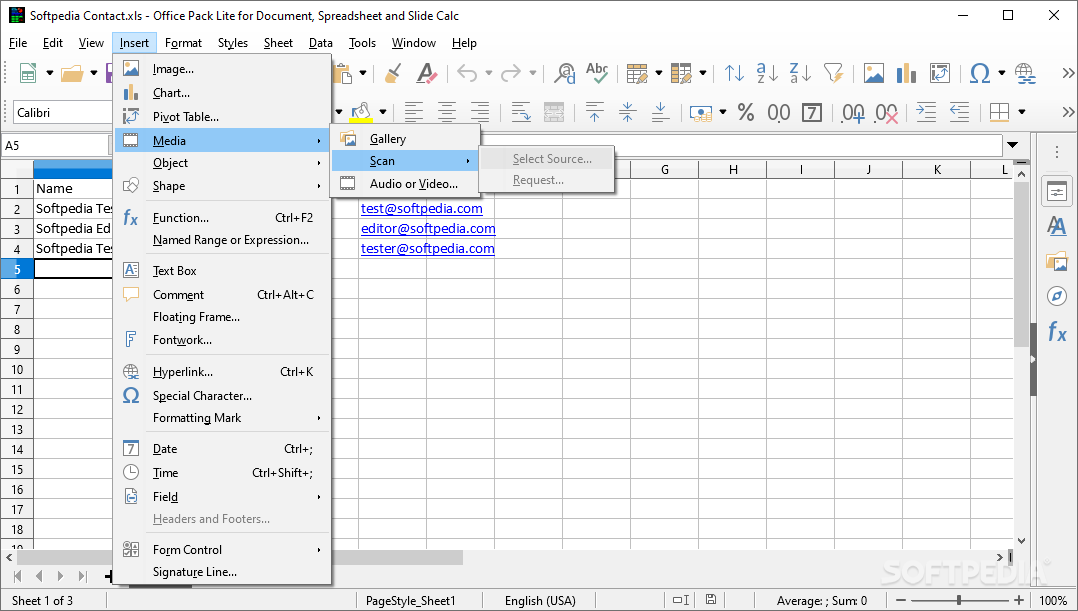Click the zoom slider handle
1078x611 pixels.
958,600
